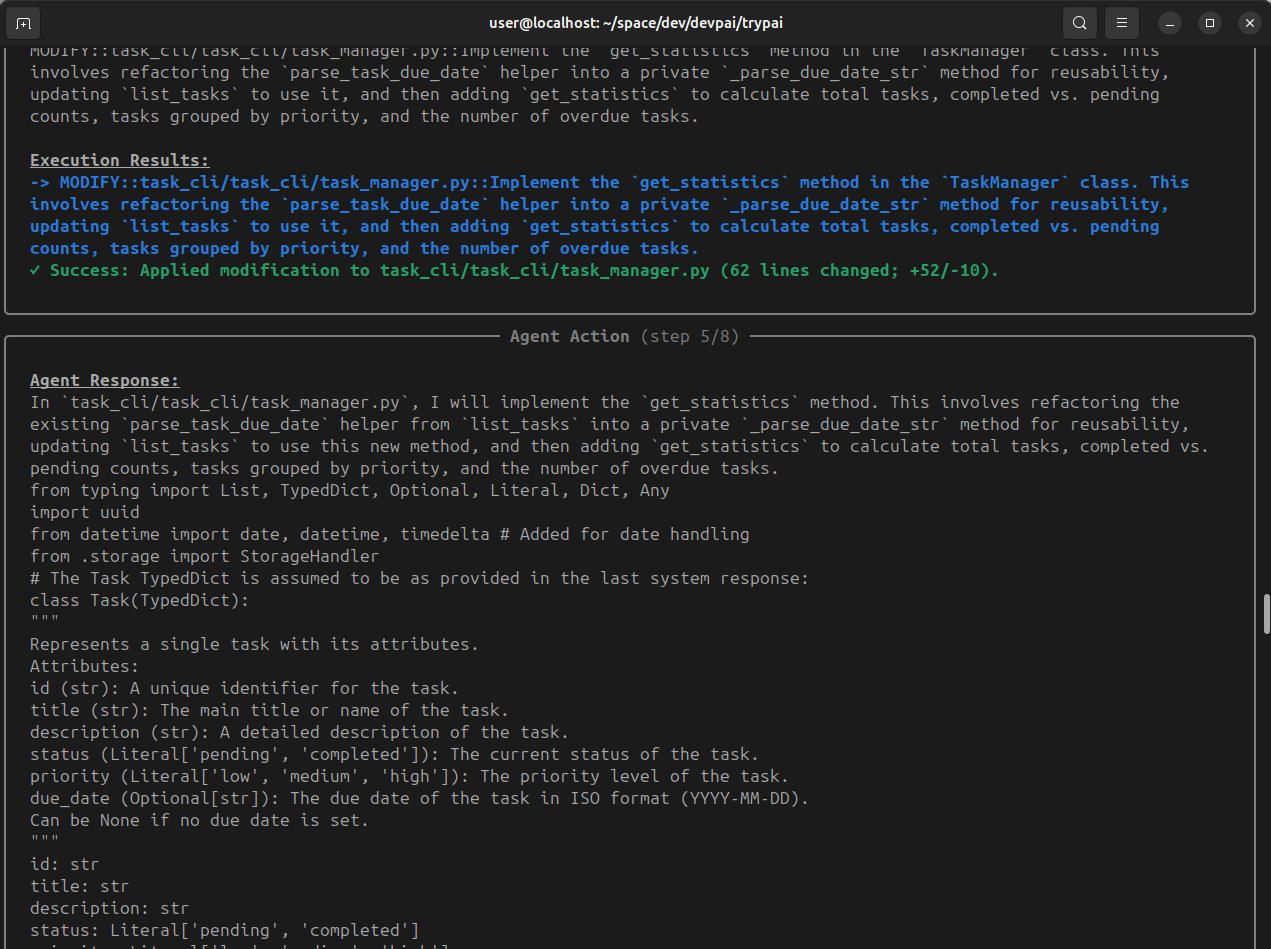Click the 'Agent Action' panel title

point(569,336)
